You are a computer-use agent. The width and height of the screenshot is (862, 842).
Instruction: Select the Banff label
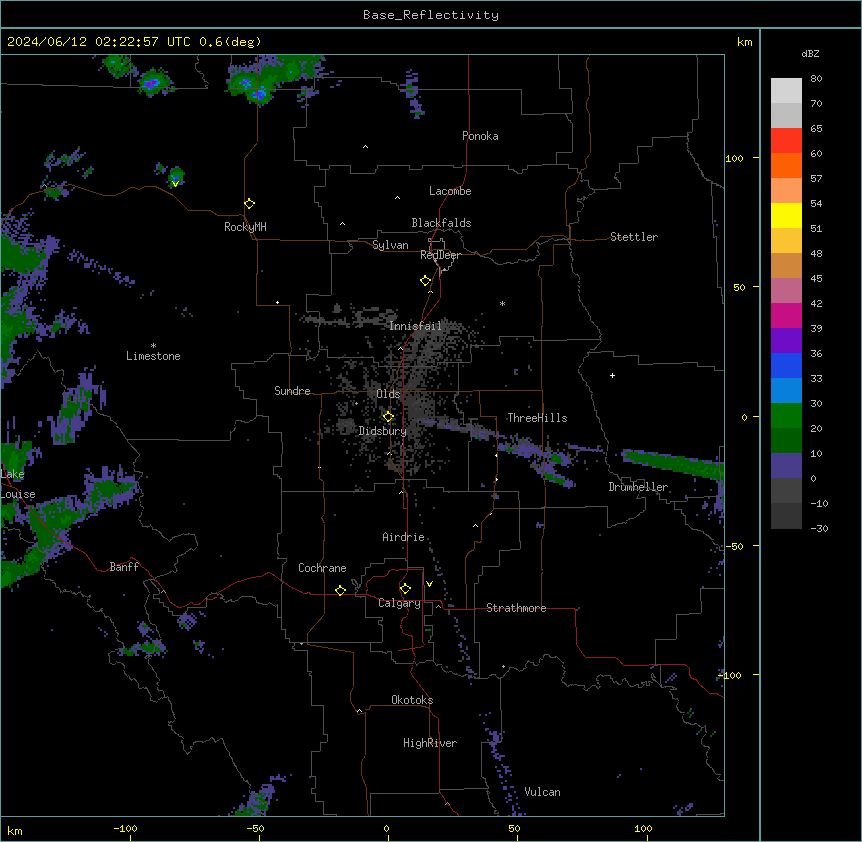pyautogui.click(x=124, y=567)
